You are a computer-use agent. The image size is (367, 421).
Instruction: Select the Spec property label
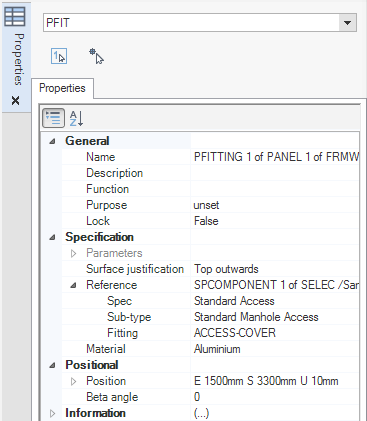pos(119,301)
